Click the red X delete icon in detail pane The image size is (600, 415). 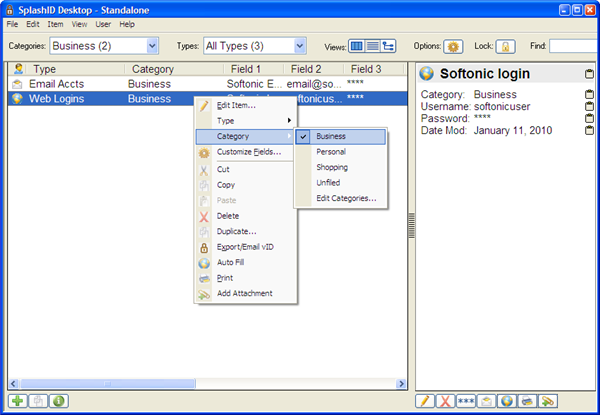(x=445, y=401)
